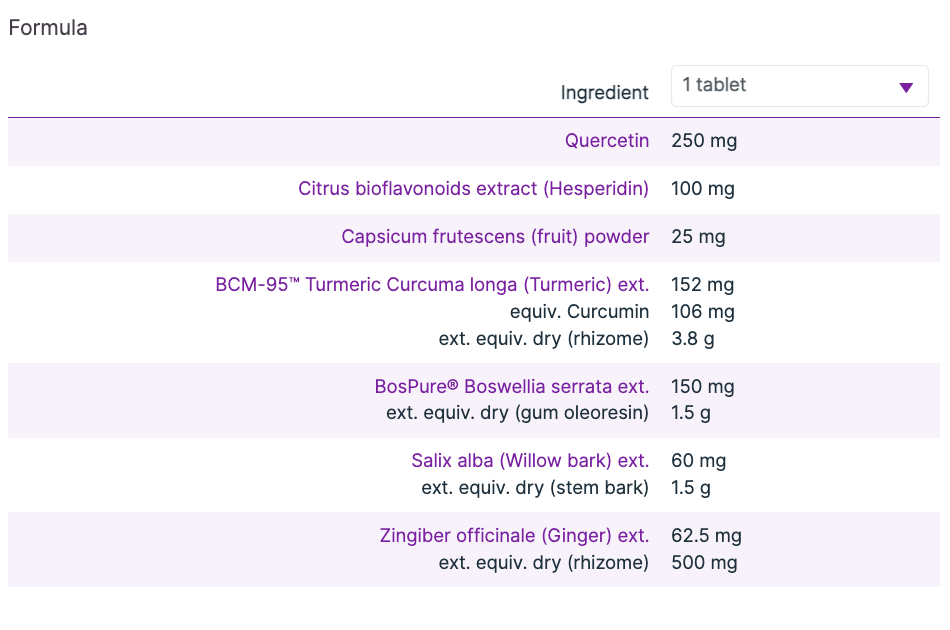The image size is (950, 630).
Task: Open the BCM-95 Turmeric Curcuma longa link
Action: point(432,285)
